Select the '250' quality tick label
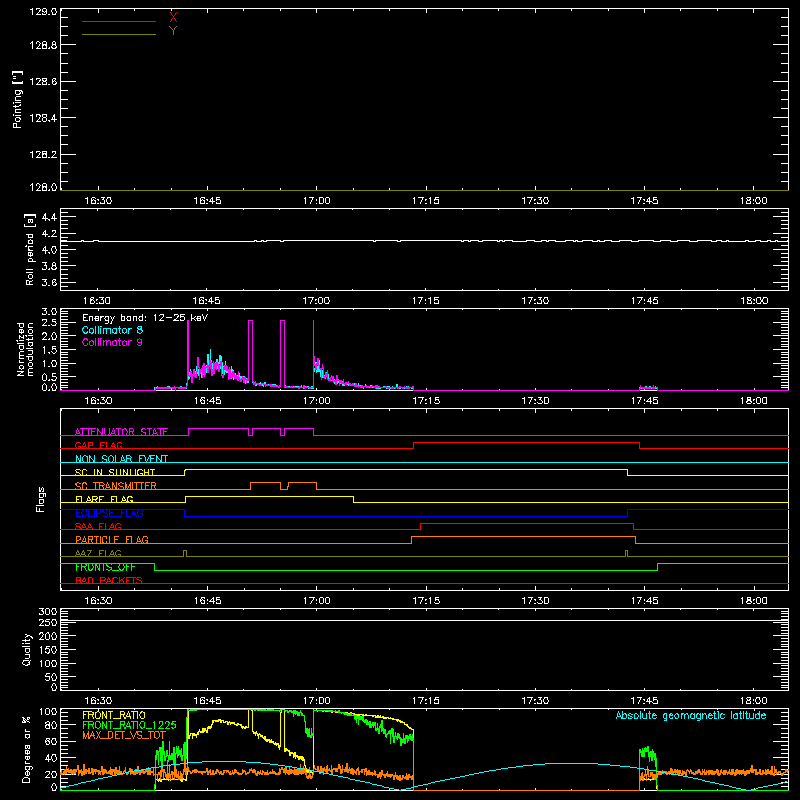The image size is (800, 800). click(x=47, y=623)
